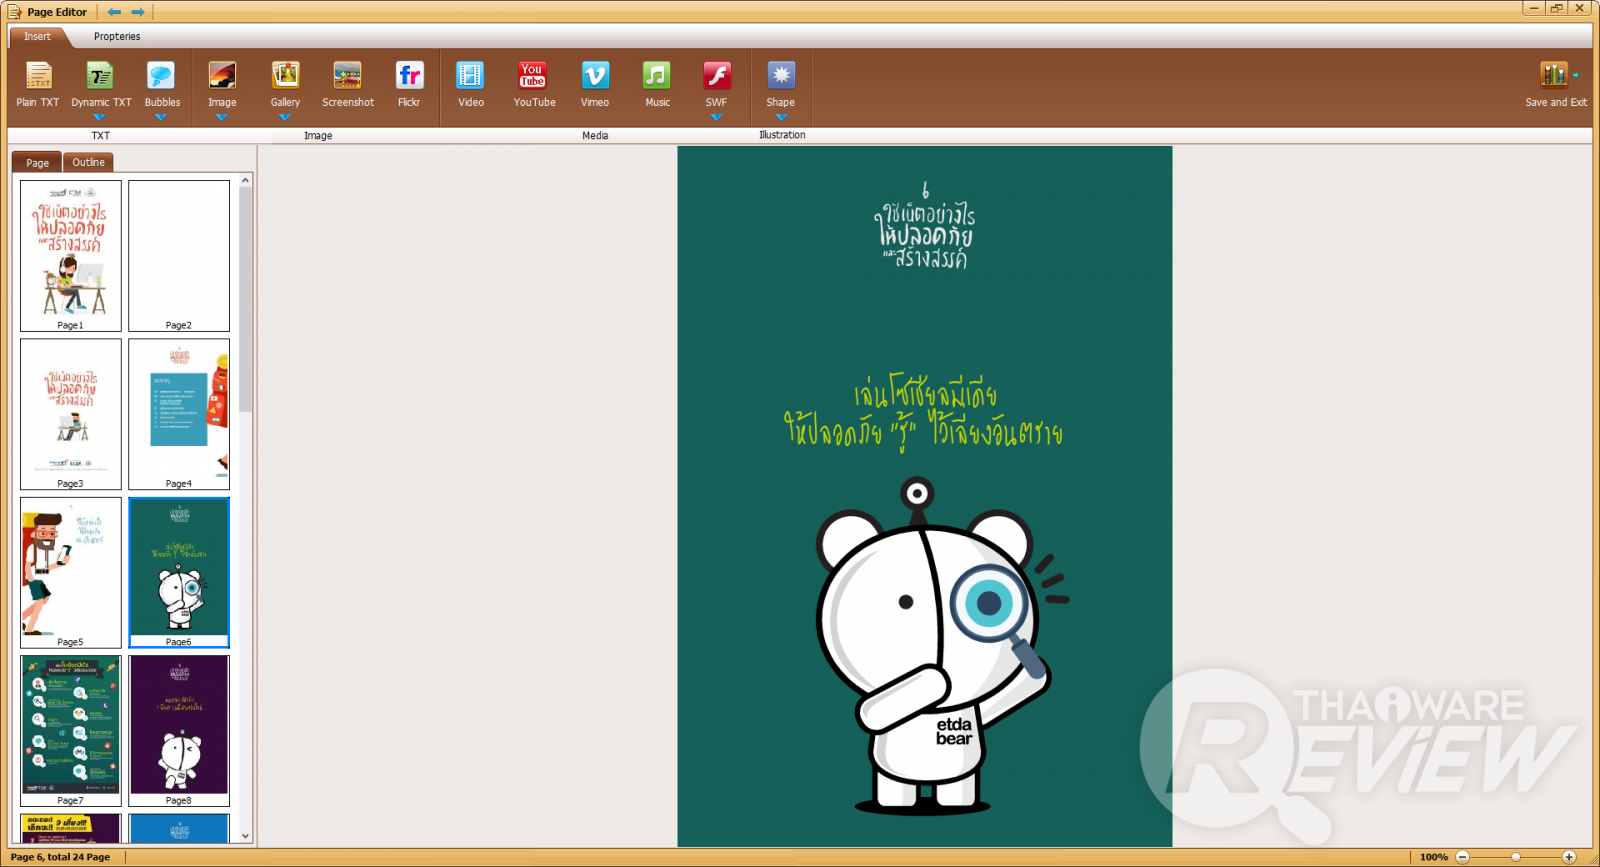Click the redo forward arrow in title bar
Screen dimensions: 1600x867
coord(138,12)
